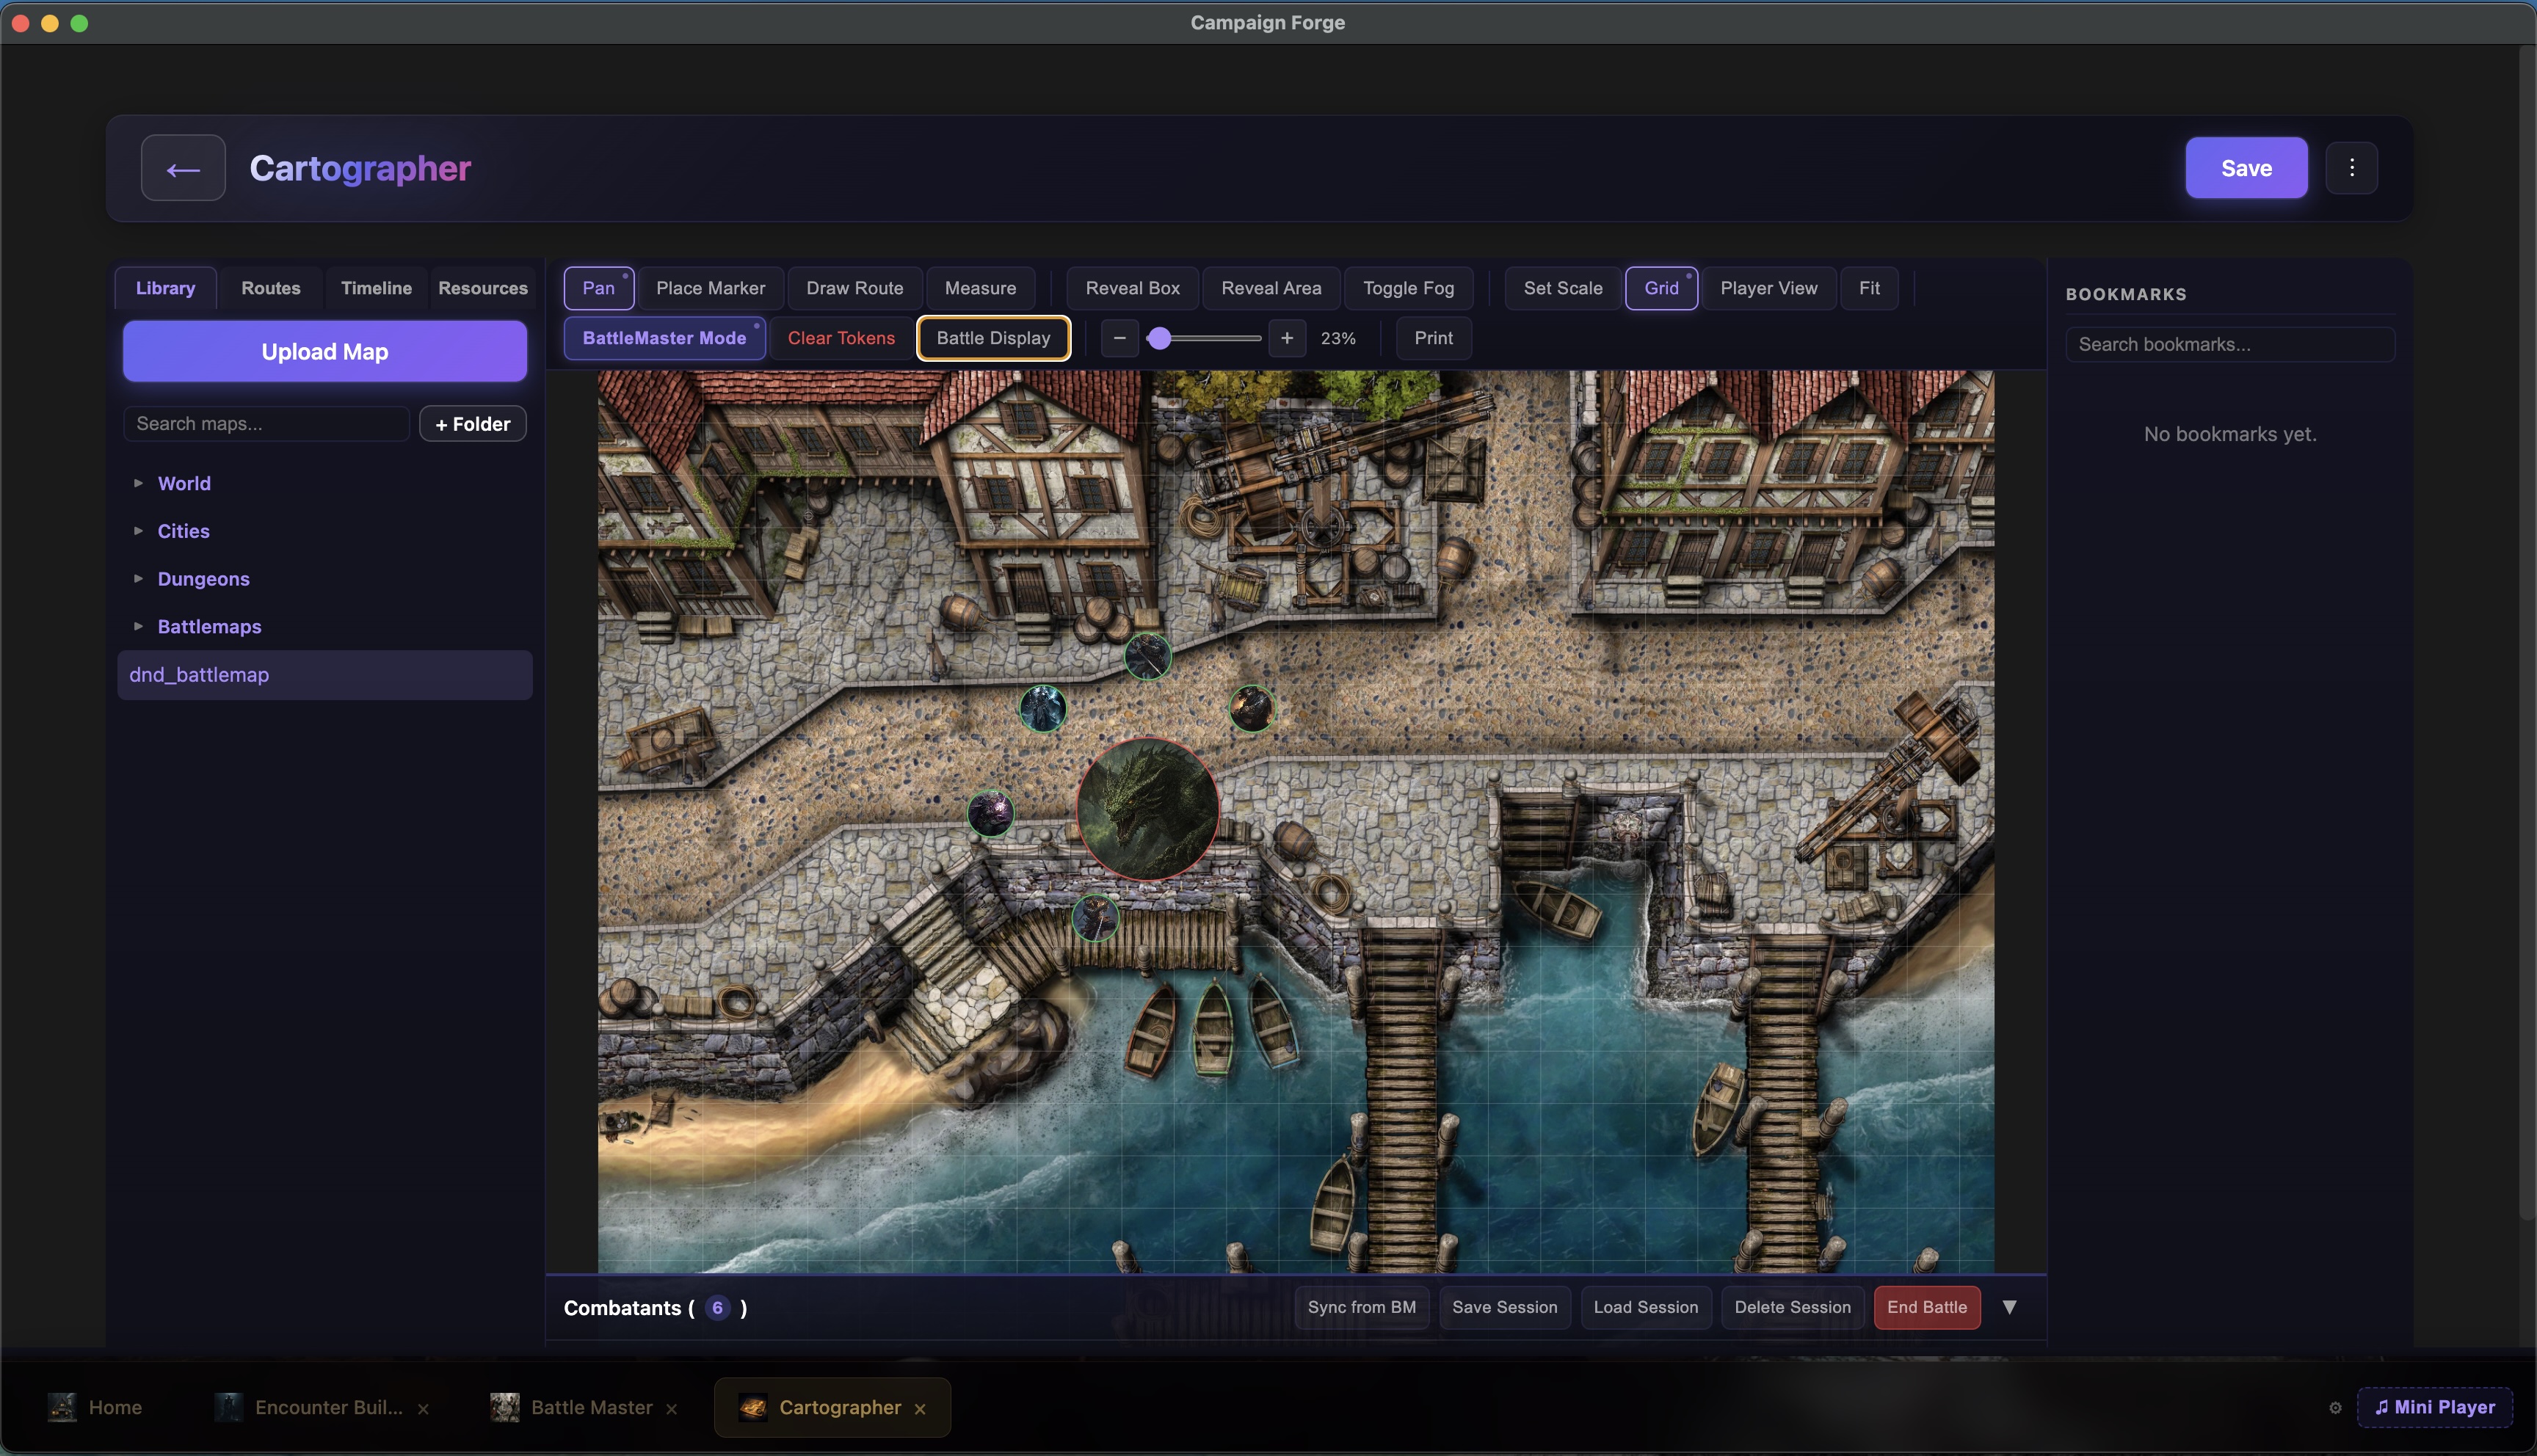
Task: Switch to the Routes tab
Action: point(270,288)
